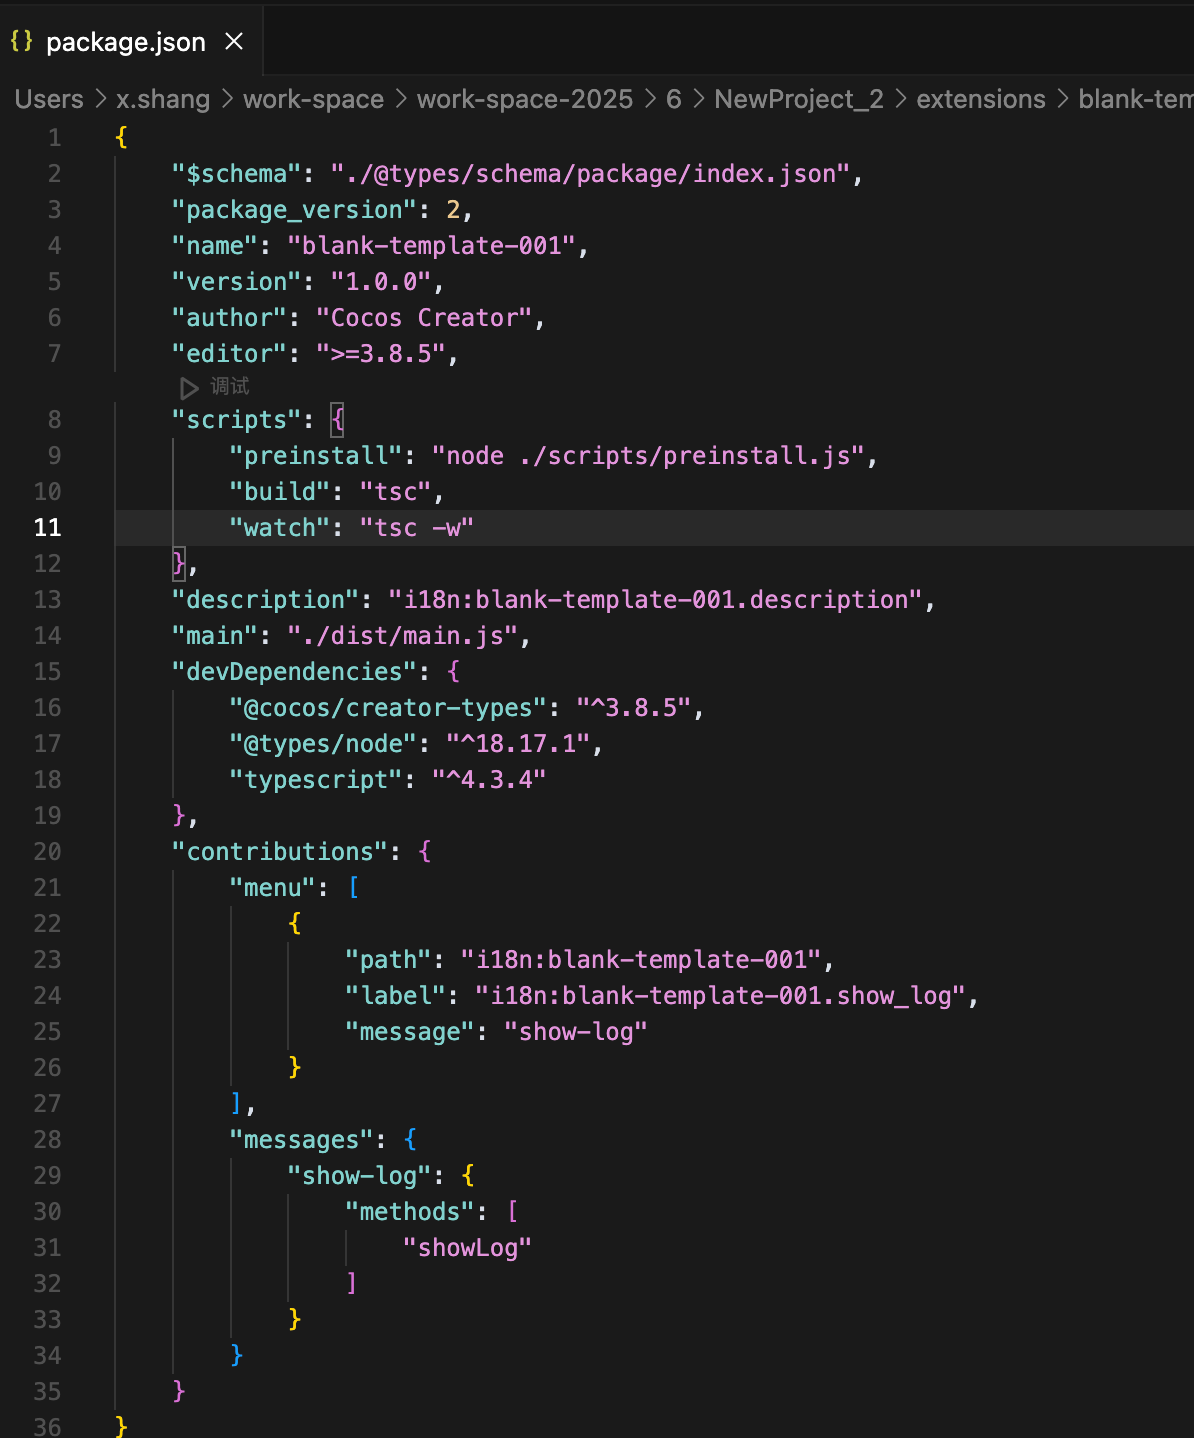
Task: Open the 6 breadcrumb folder segment
Action: (x=674, y=99)
